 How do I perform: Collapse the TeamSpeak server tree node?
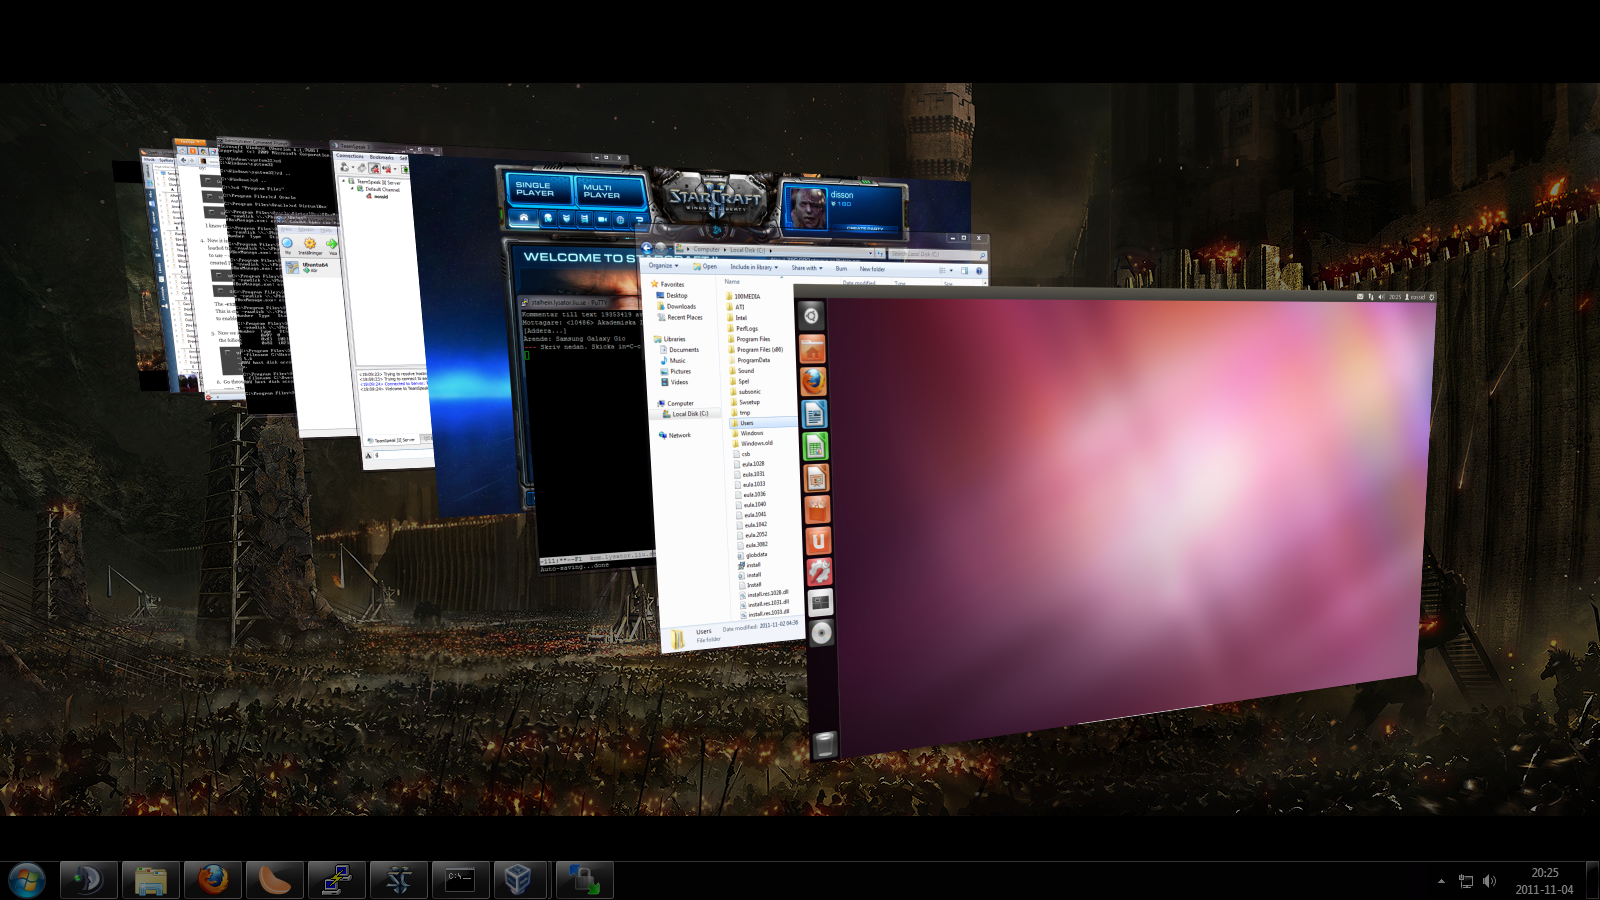tap(343, 181)
